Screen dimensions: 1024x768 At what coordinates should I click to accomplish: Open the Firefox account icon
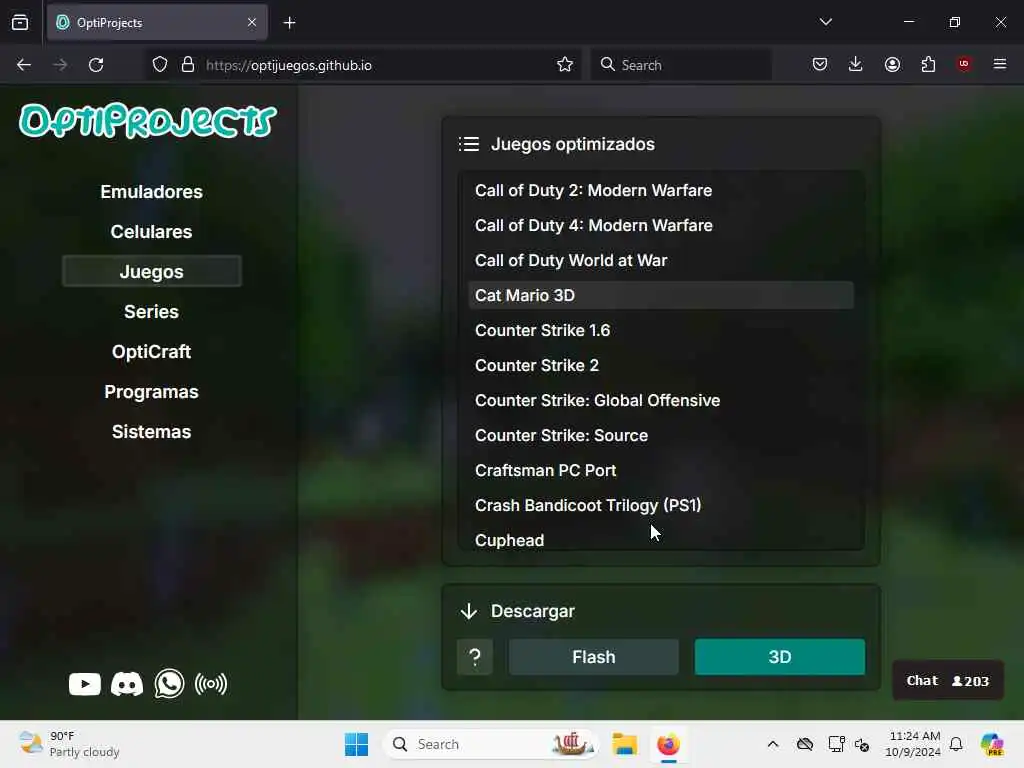click(x=892, y=65)
